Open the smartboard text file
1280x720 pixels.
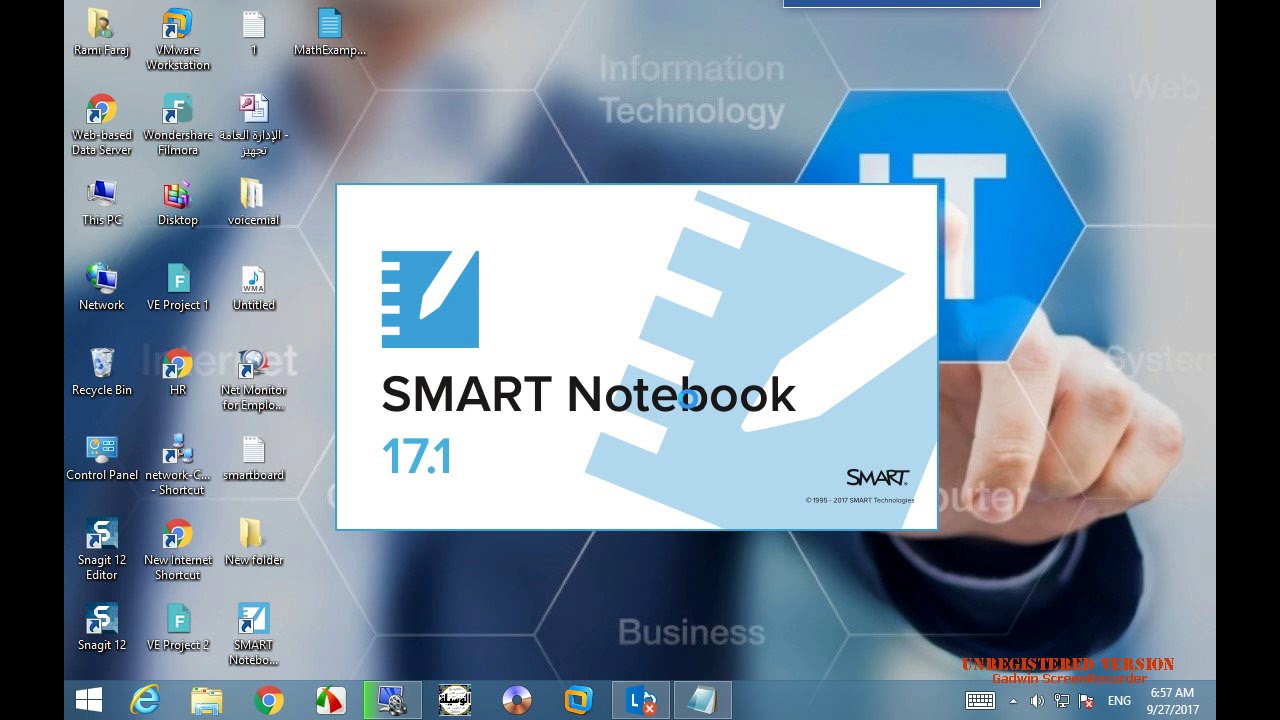pos(254,458)
